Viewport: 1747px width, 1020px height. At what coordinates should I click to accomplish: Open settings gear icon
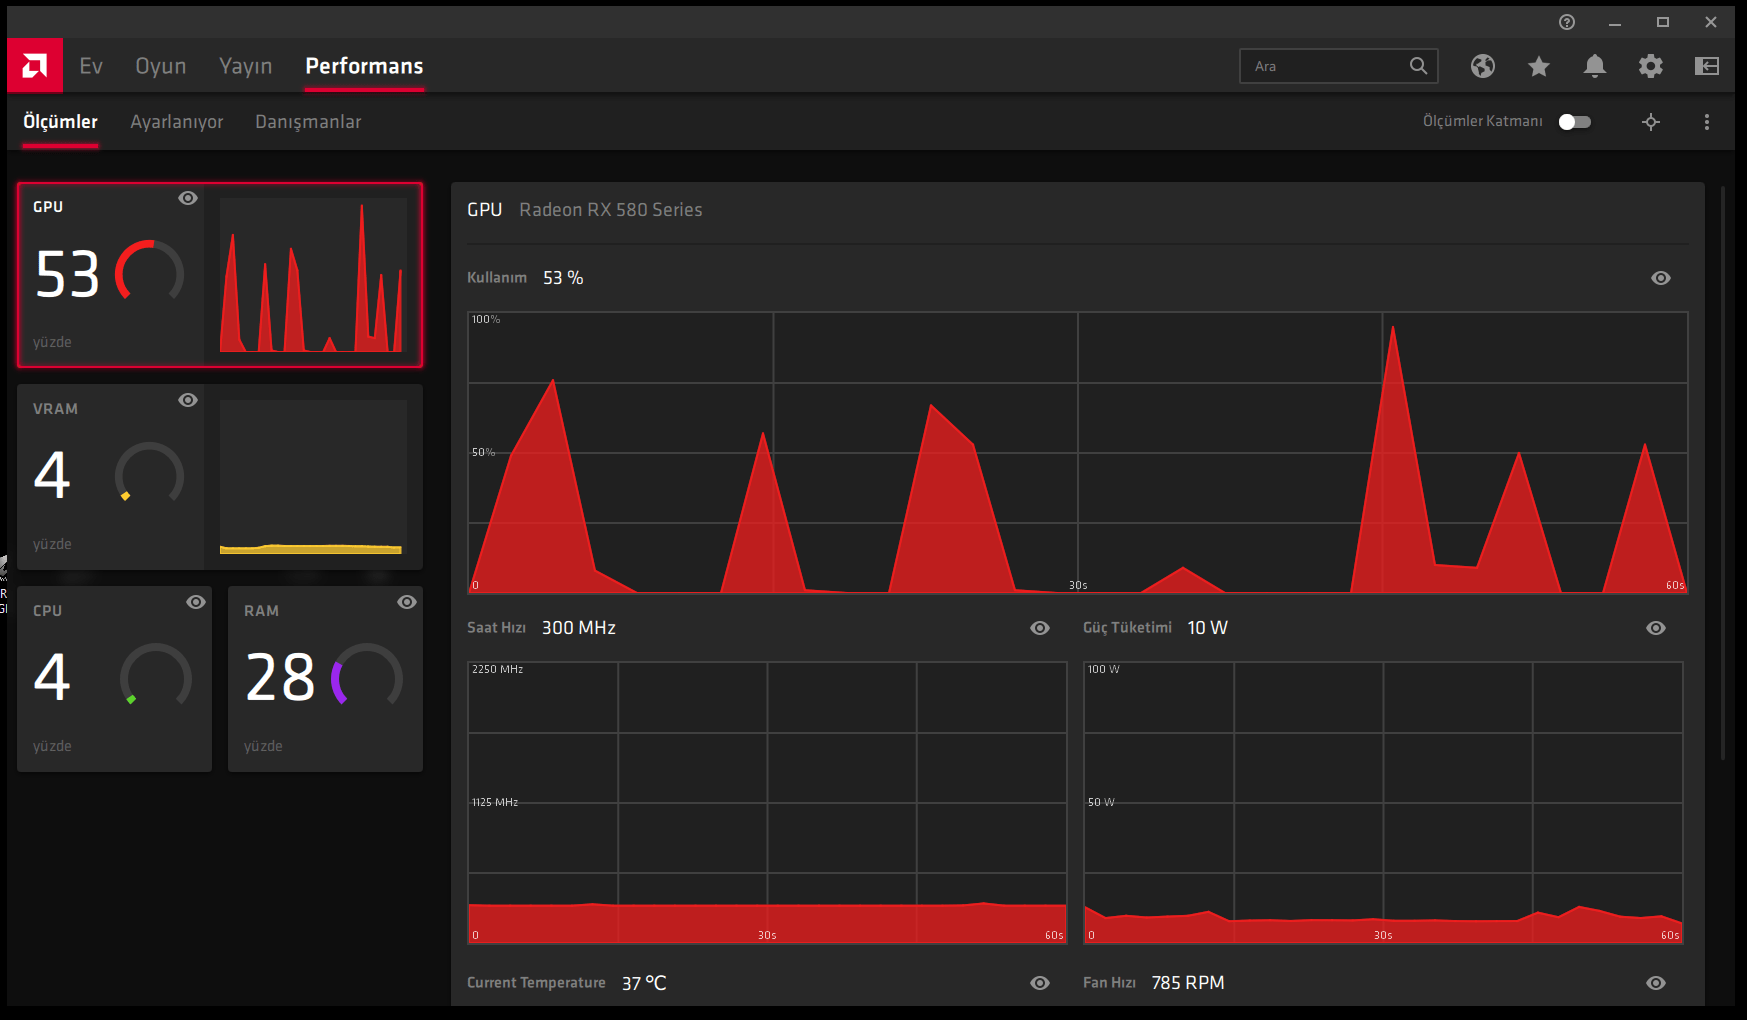(x=1651, y=66)
